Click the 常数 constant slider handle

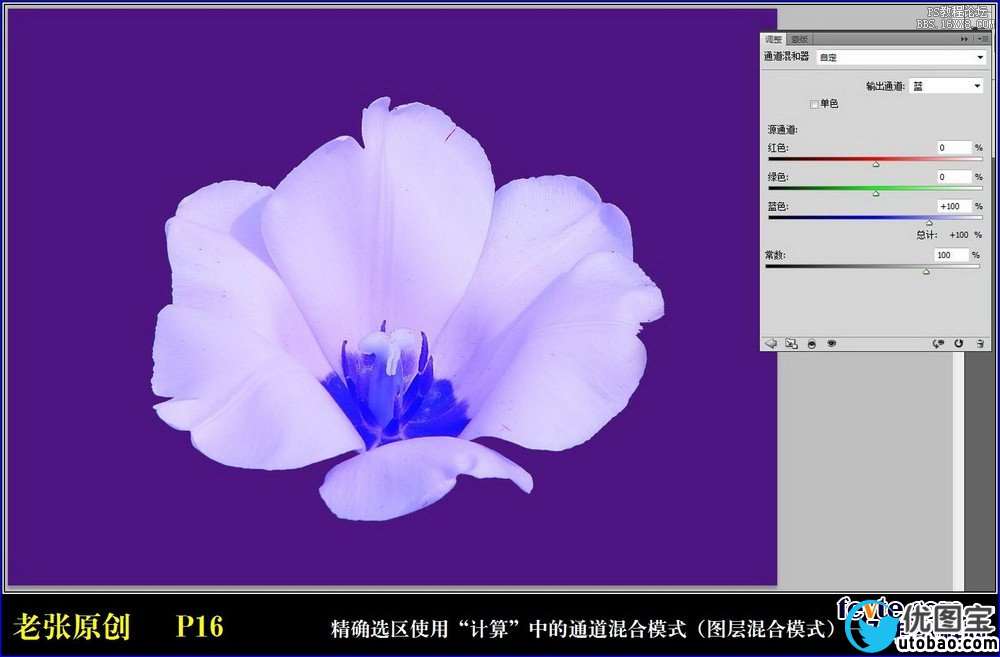pyautogui.click(x=925, y=271)
